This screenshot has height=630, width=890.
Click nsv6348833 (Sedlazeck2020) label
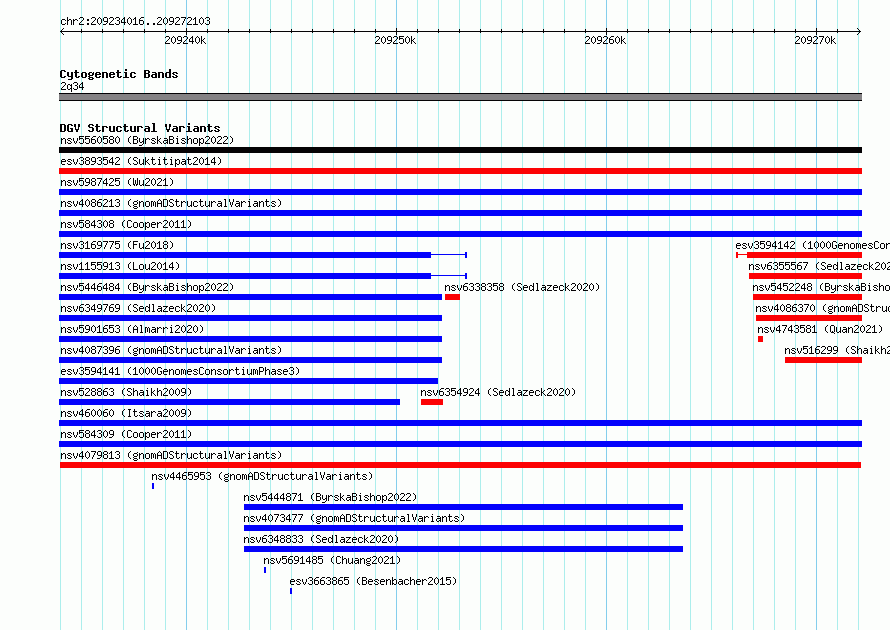point(321,539)
